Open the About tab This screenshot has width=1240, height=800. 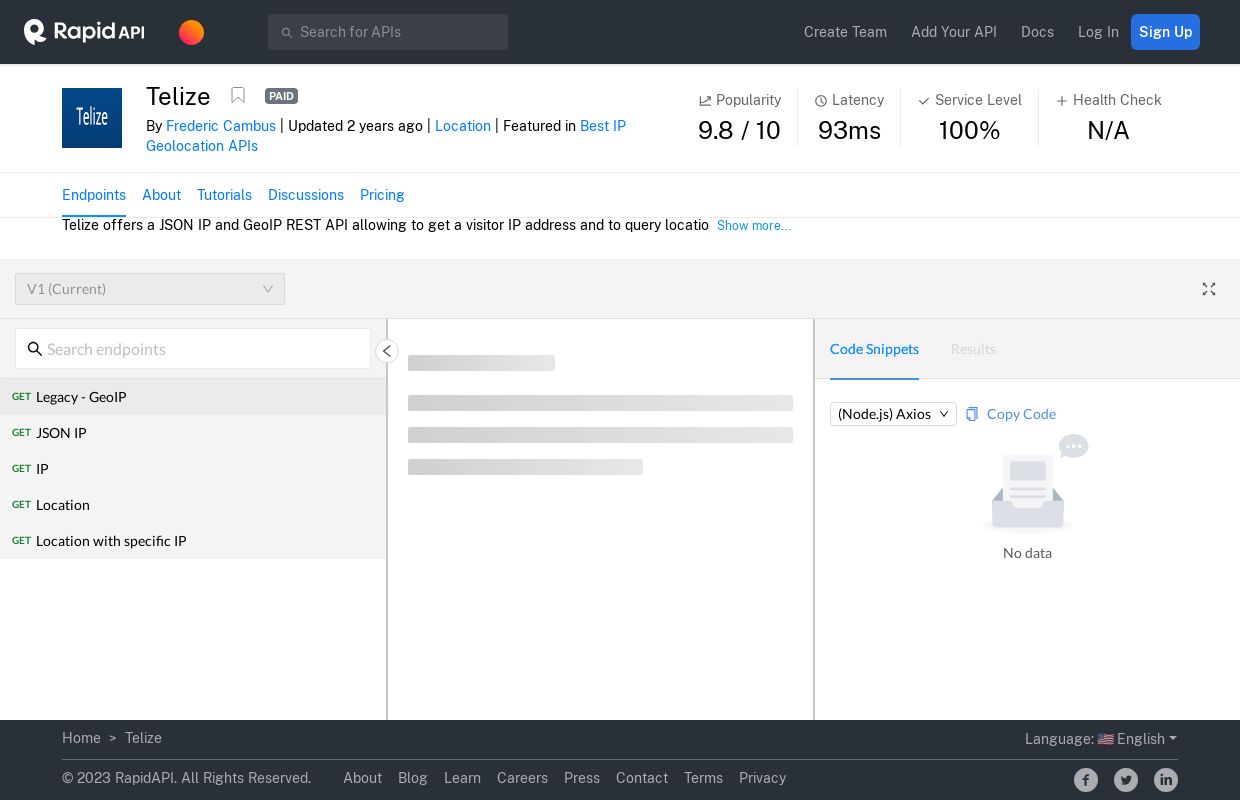pyautogui.click(x=161, y=195)
